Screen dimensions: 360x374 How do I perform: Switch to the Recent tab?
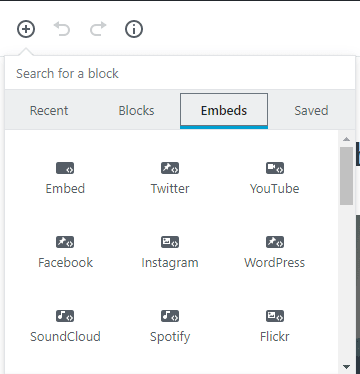[x=49, y=111]
